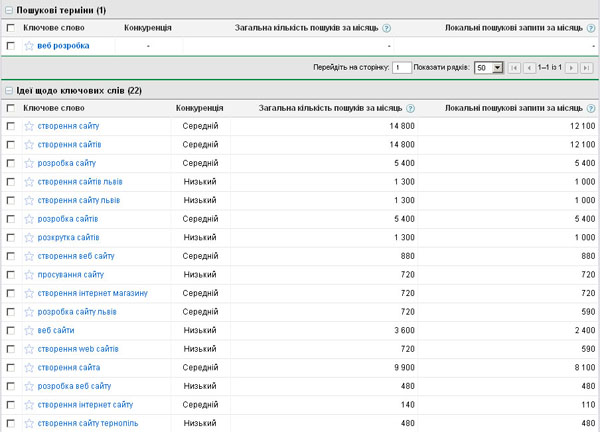
Task: Check the веб розробка row checkbox
Action: [x=11, y=46]
